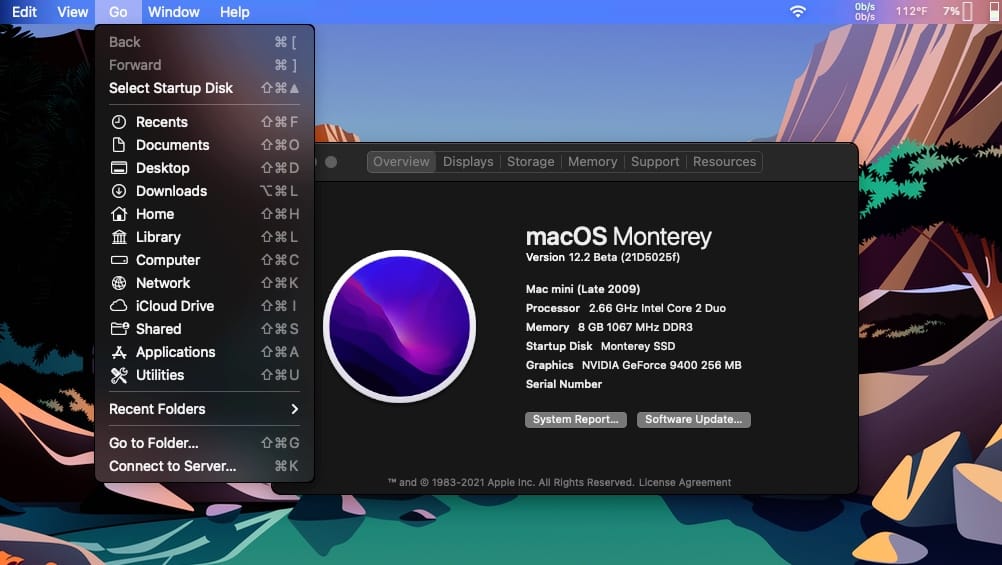Click the iCloud Drive cloud icon
Image resolution: width=1002 pixels, height=565 pixels.
tap(119, 306)
